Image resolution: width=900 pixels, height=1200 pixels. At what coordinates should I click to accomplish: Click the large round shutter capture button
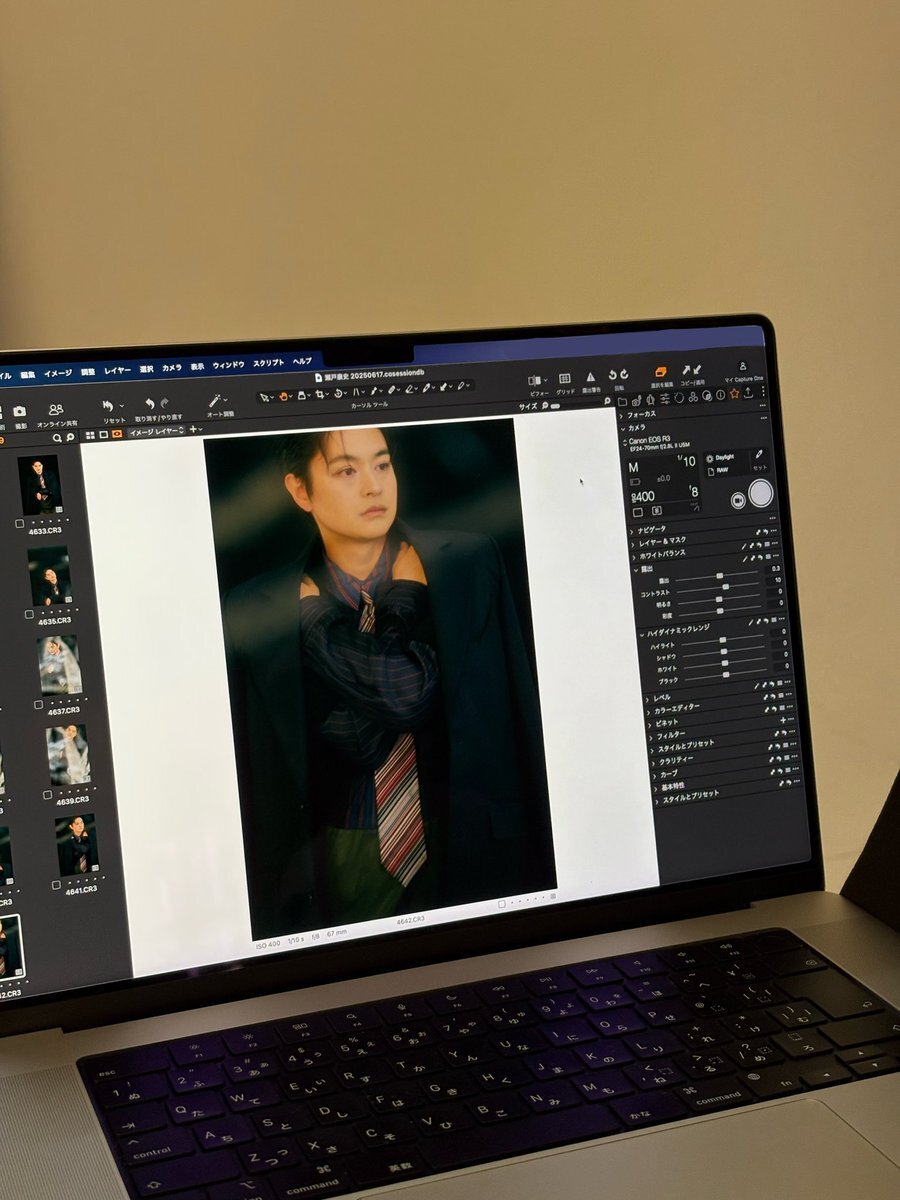760,494
